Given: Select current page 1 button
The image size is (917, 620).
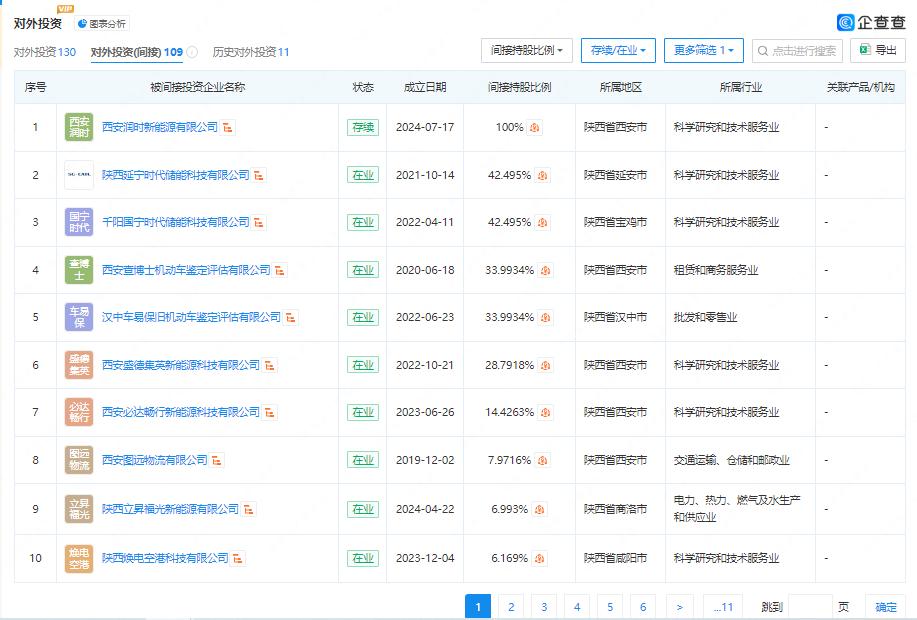Looking at the screenshot, I should coord(478,607).
